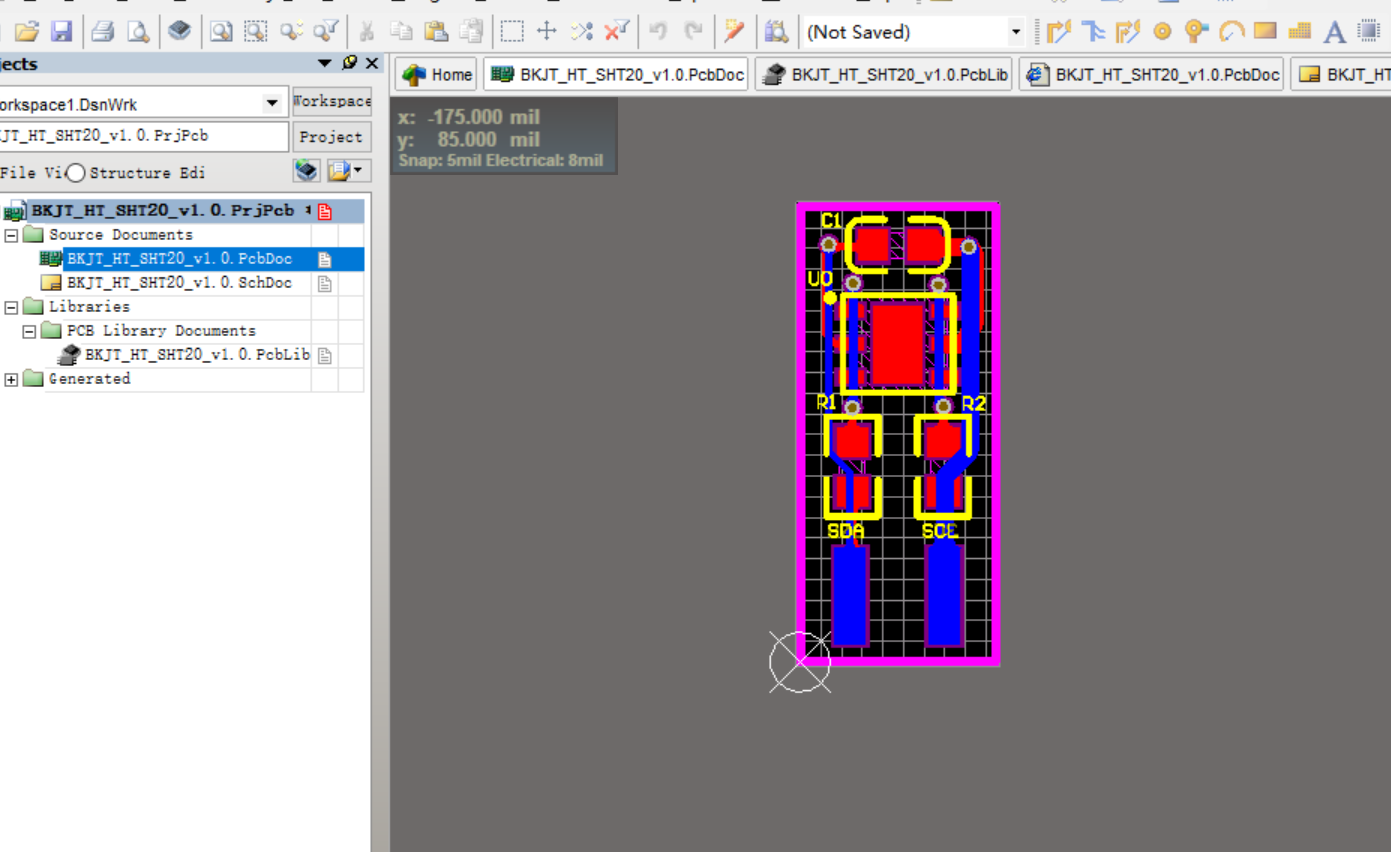Activate the move selection tool
Screen dimensions: 1391x852
click(x=546, y=32)
